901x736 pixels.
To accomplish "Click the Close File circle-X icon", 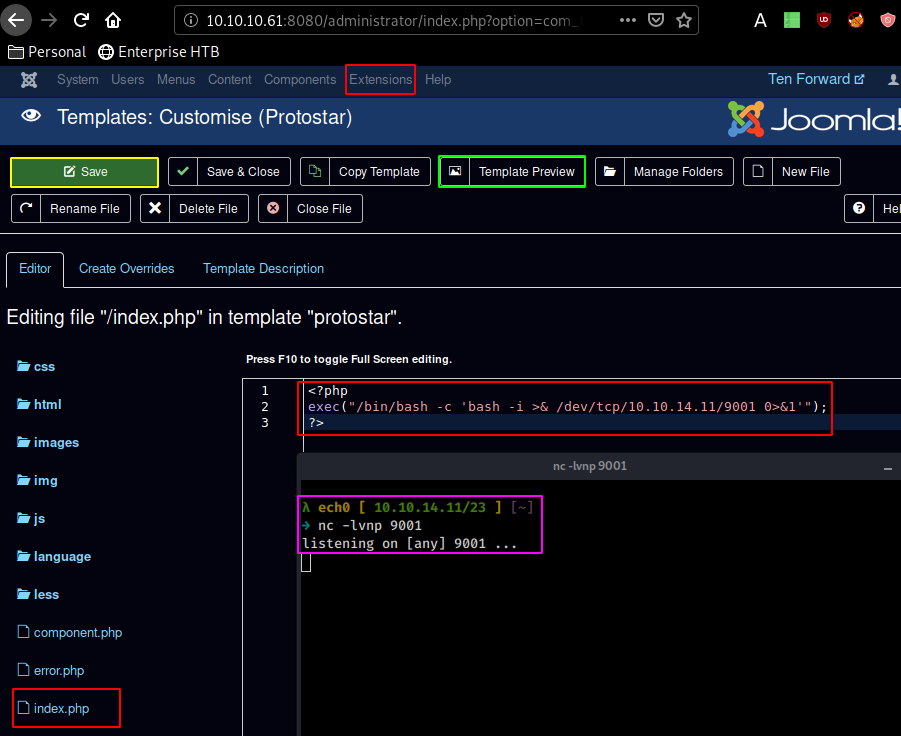I will pyautogui.click(x=273, y=208).
